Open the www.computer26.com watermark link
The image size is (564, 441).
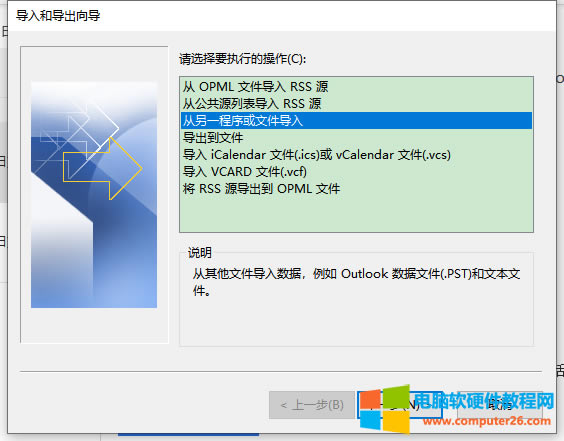487,421
